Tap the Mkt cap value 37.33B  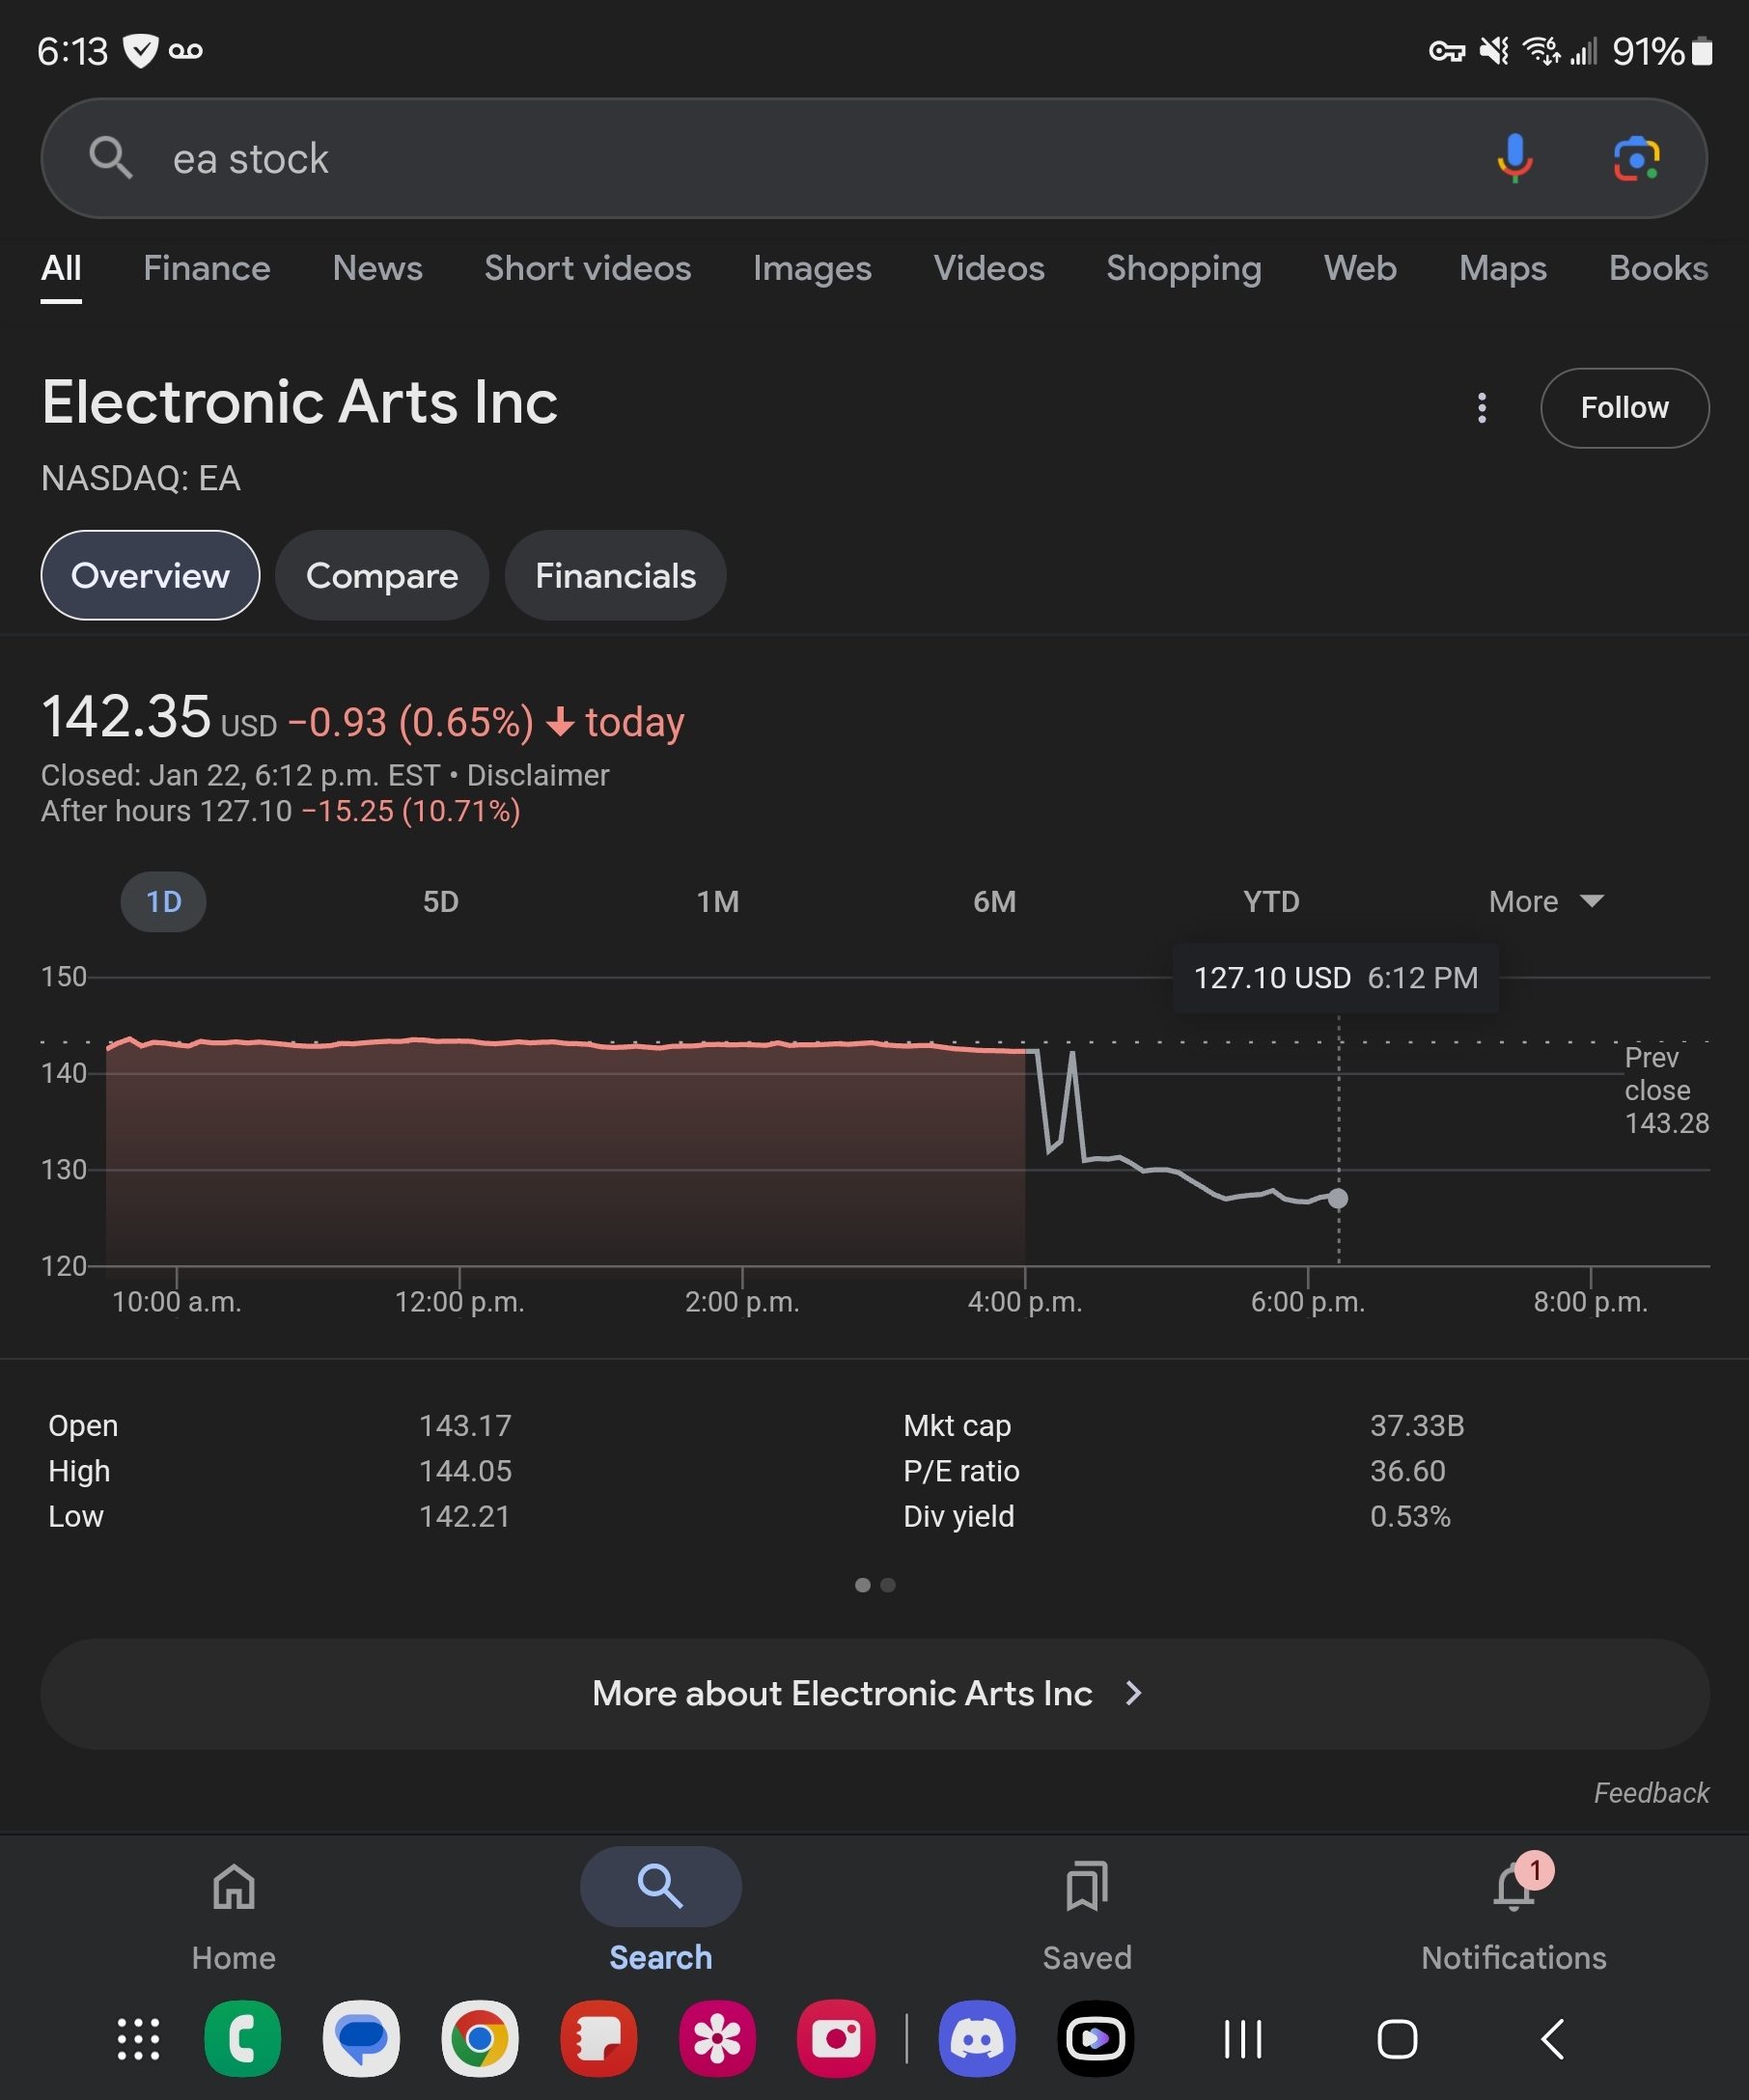1417,1425
